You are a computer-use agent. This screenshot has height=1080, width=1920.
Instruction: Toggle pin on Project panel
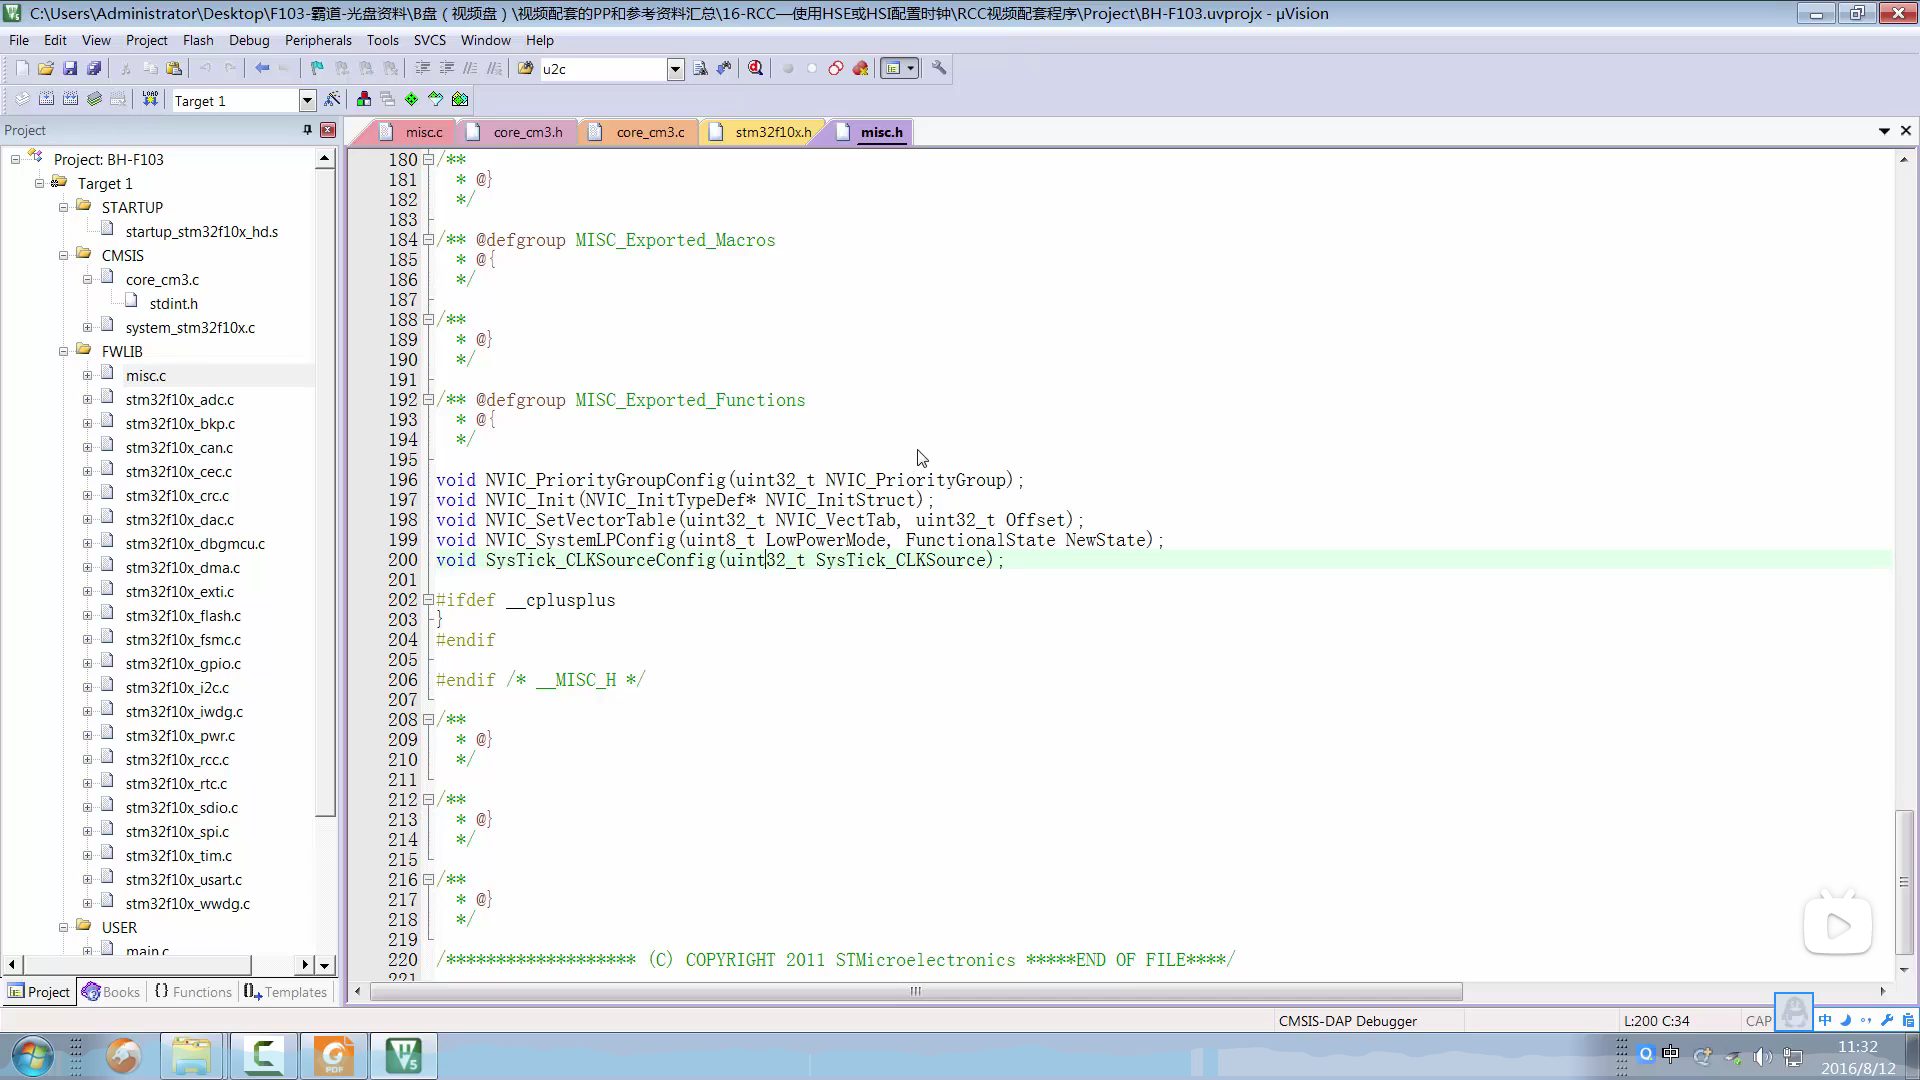coord(307,130)
